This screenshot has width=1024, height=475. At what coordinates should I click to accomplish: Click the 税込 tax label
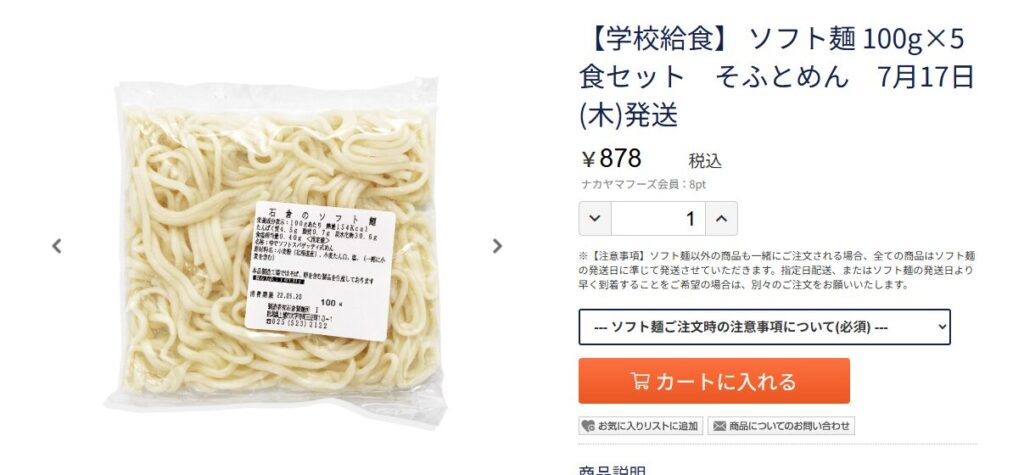(x=705, y=161)
